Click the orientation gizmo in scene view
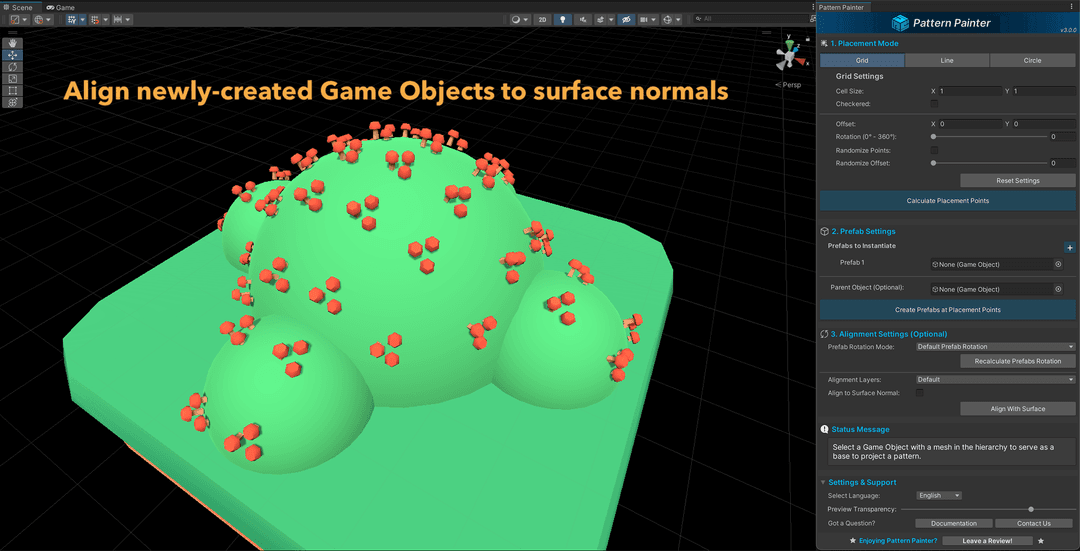This screenshot has height=551, width=1080. click(789, 57)
